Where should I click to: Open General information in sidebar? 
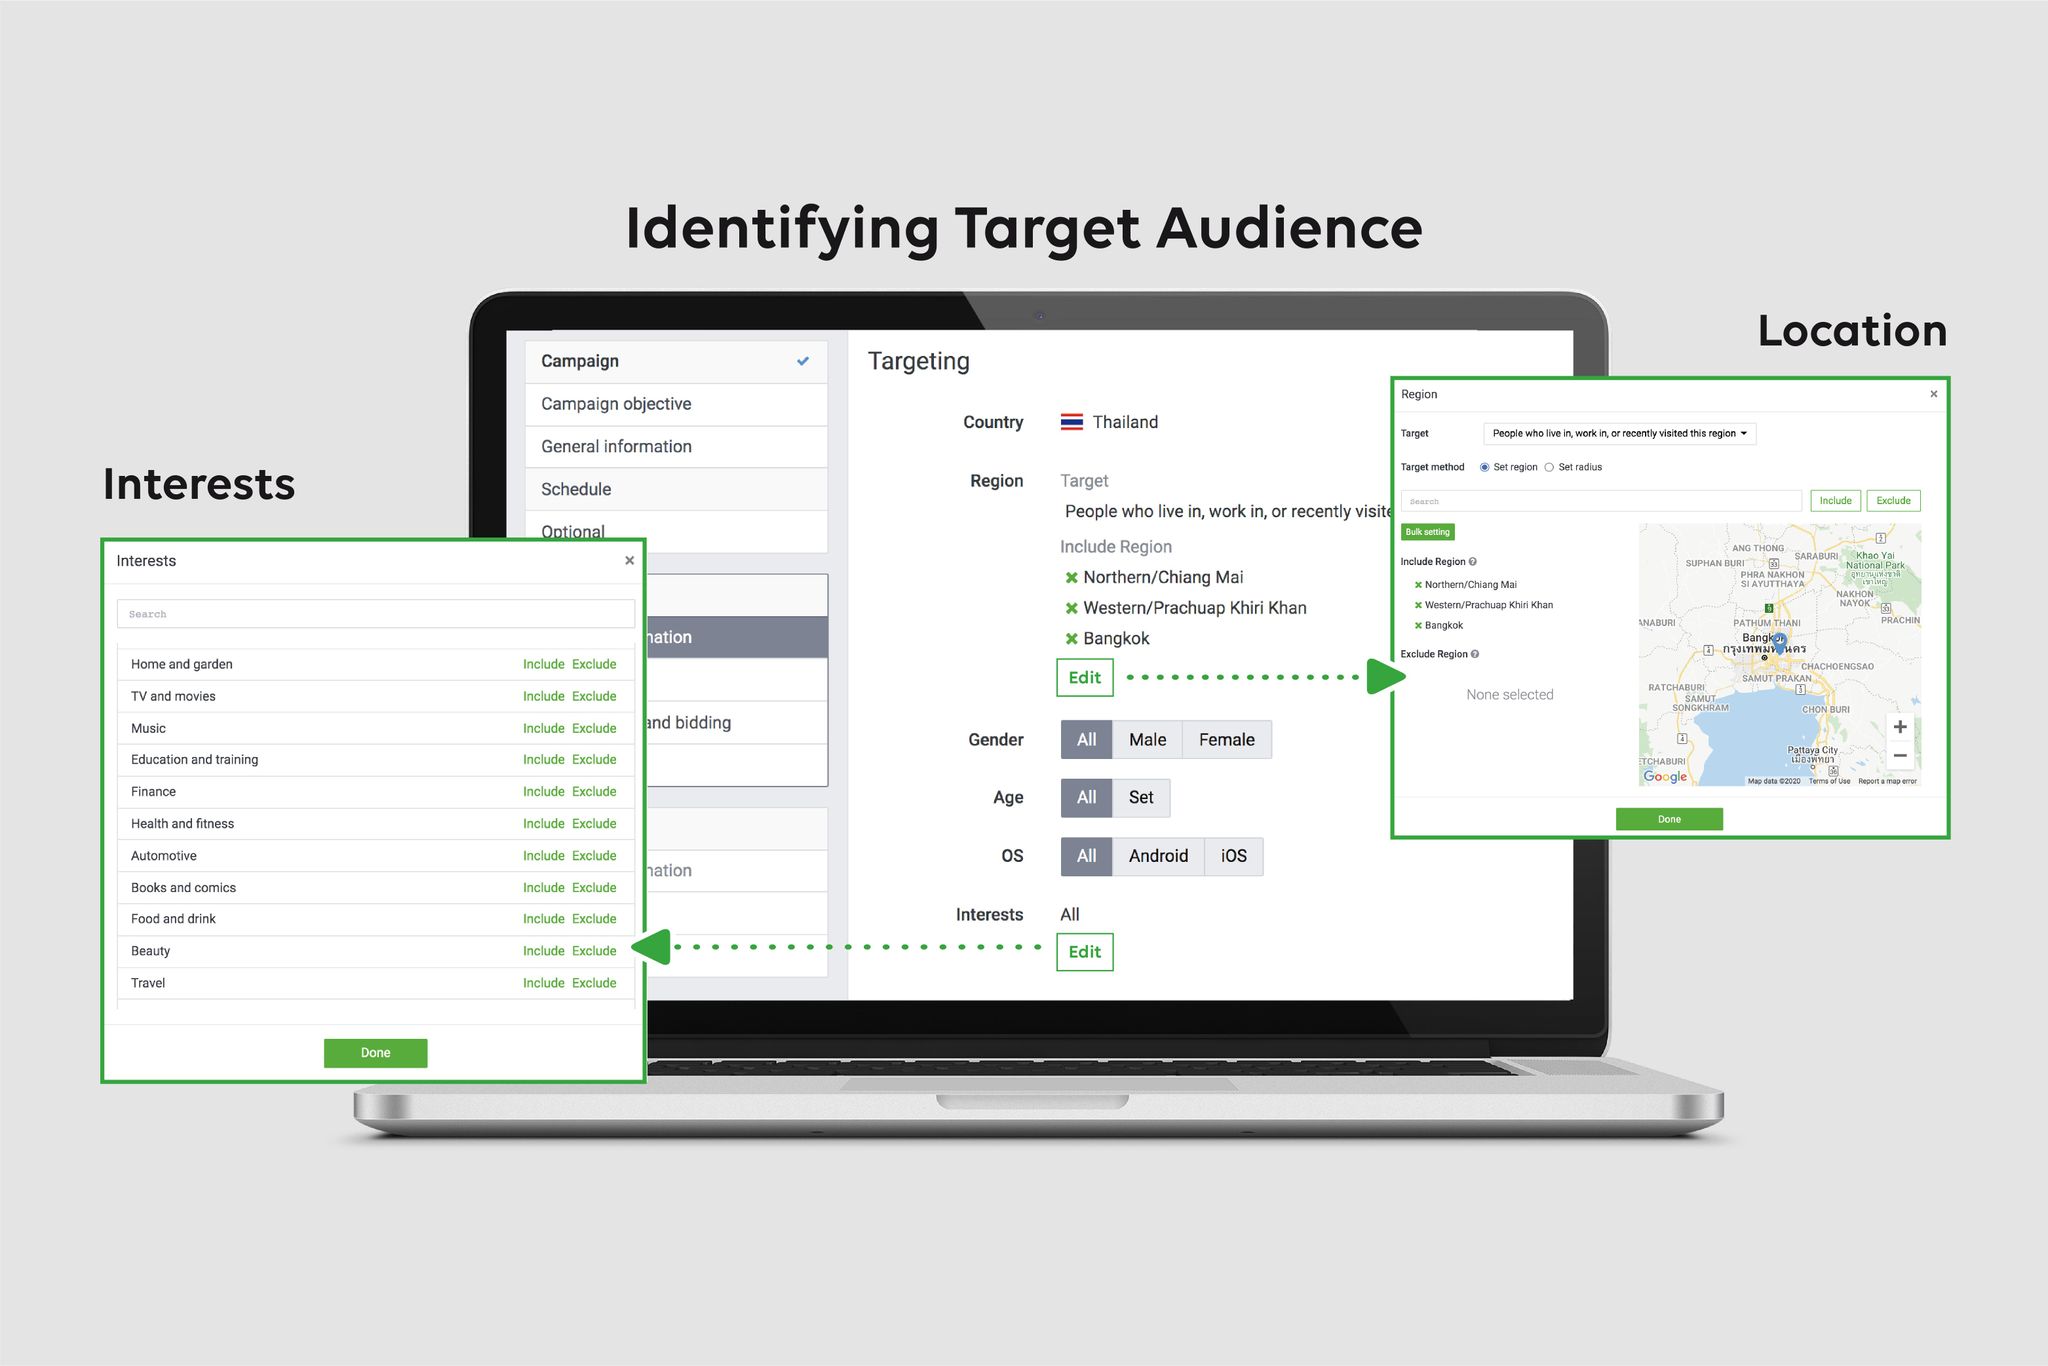pos(676,447)
